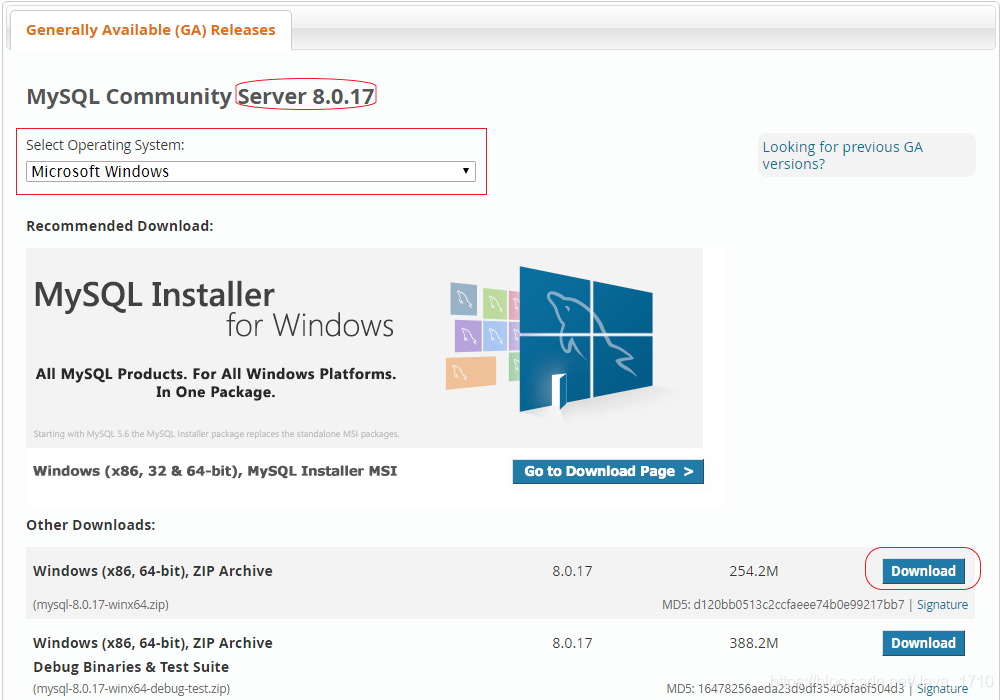This screenshot has width=1003, height=700.
Task: Click the Starting with MySQL 5.6 note
Action: tap(216, 434)
